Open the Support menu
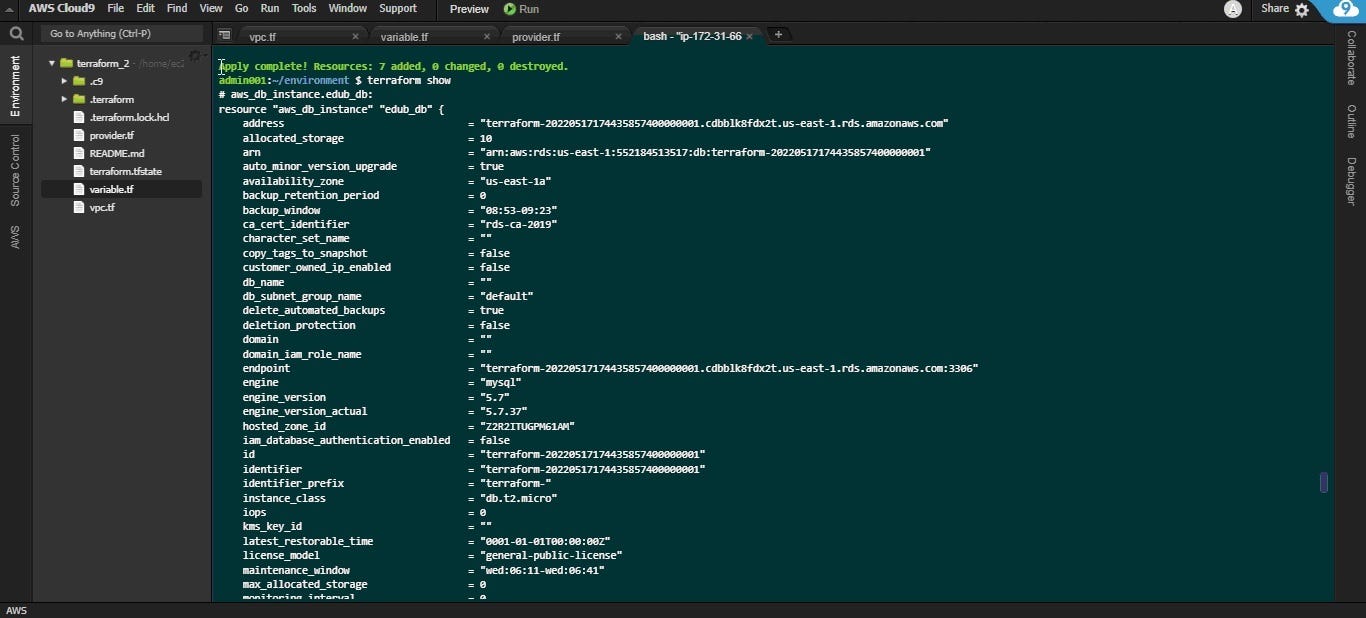 pyautogui.click(x=398, y=8)
